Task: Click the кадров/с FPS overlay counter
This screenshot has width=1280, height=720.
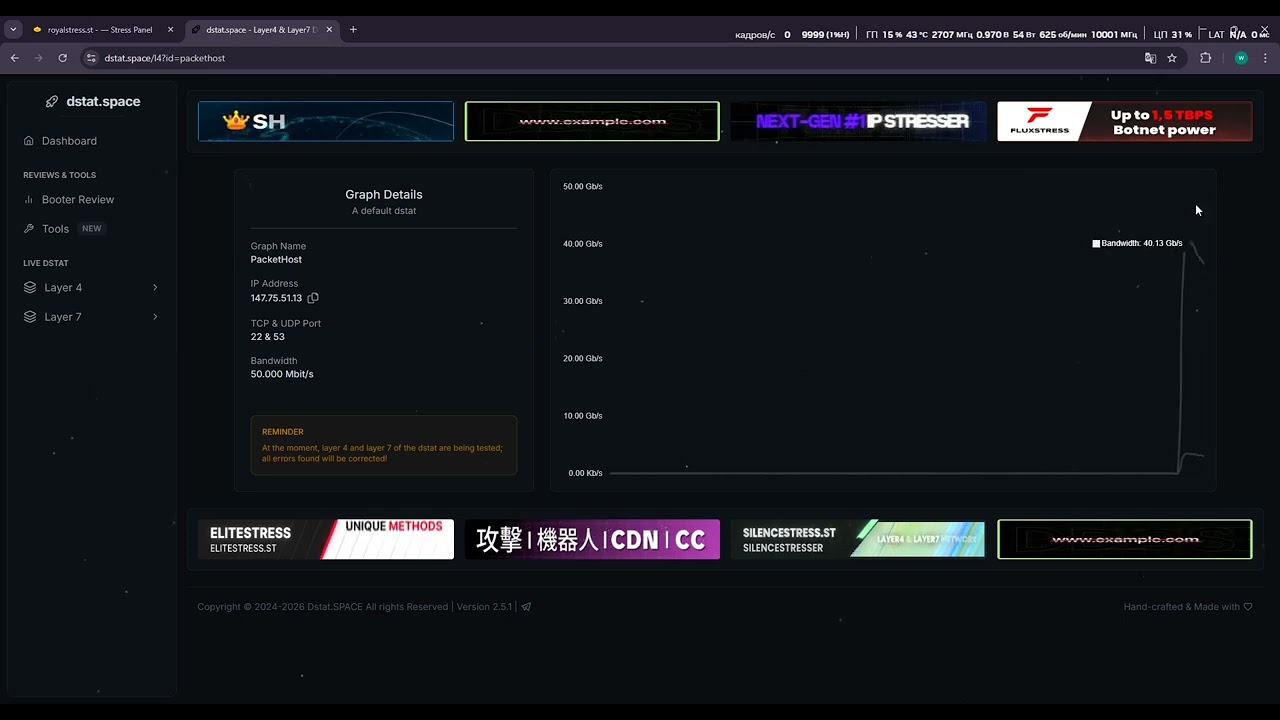Action: (x=763, y=35)
